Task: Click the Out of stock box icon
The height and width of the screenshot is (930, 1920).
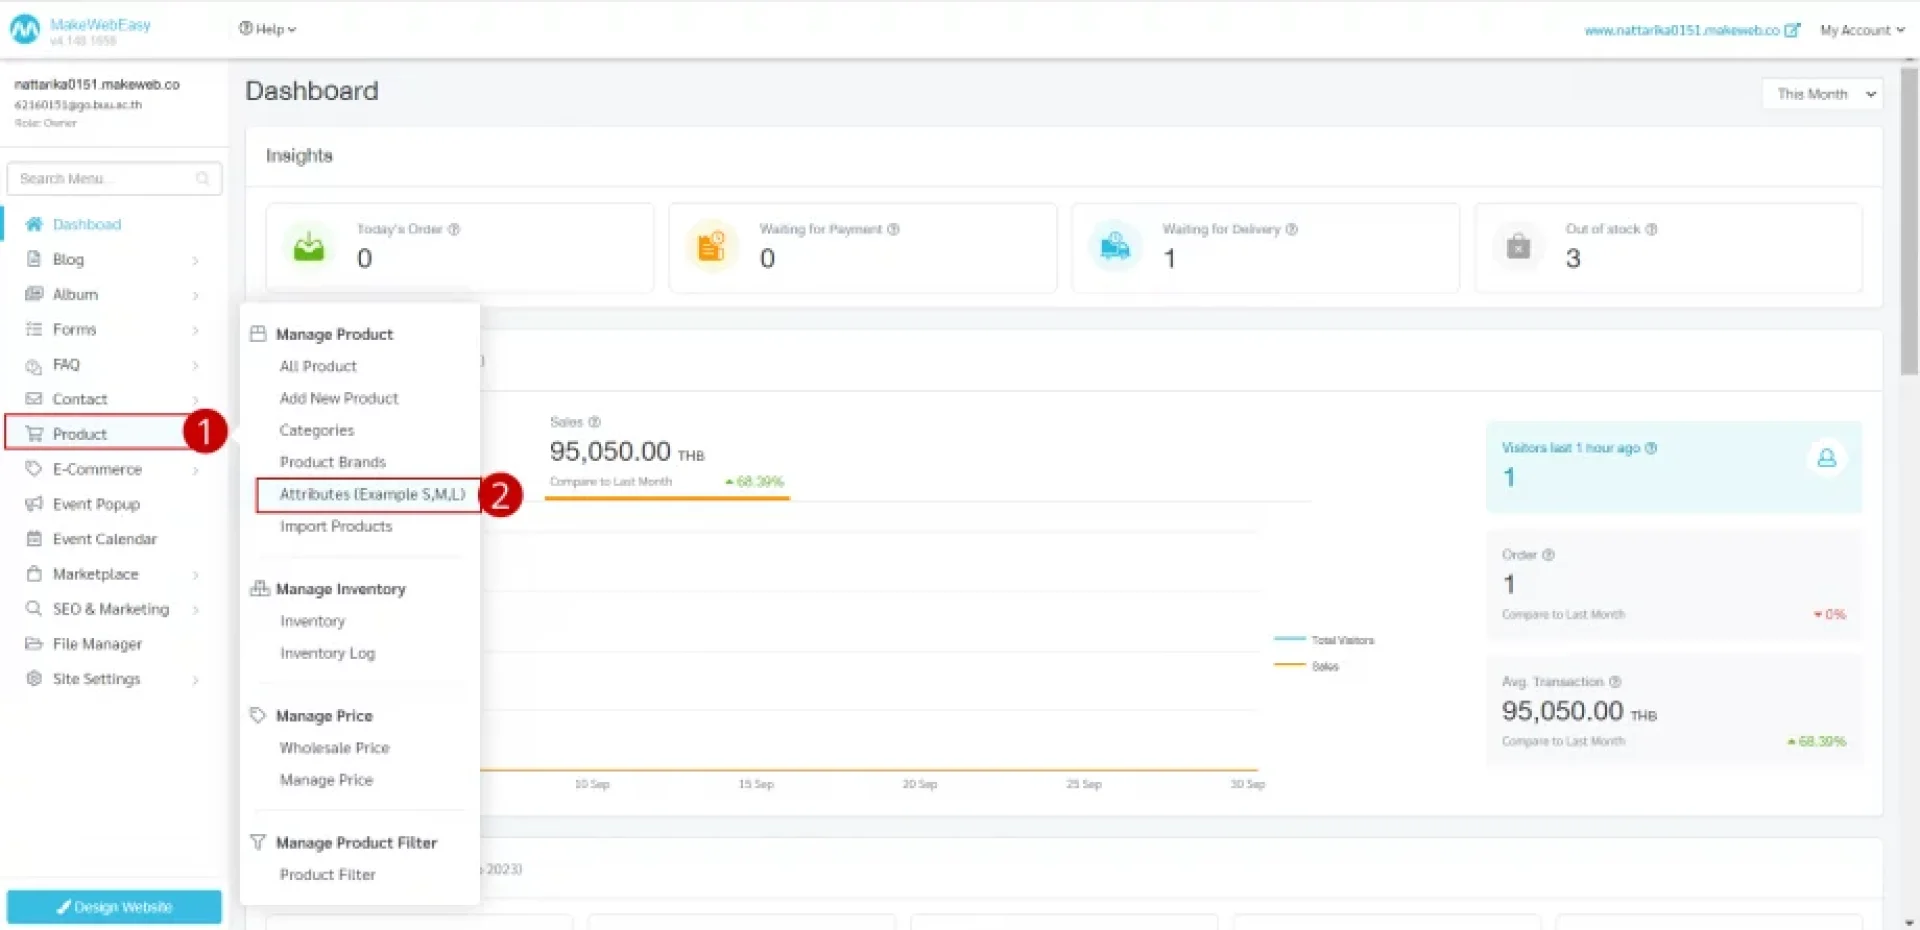Action: 1518,247
